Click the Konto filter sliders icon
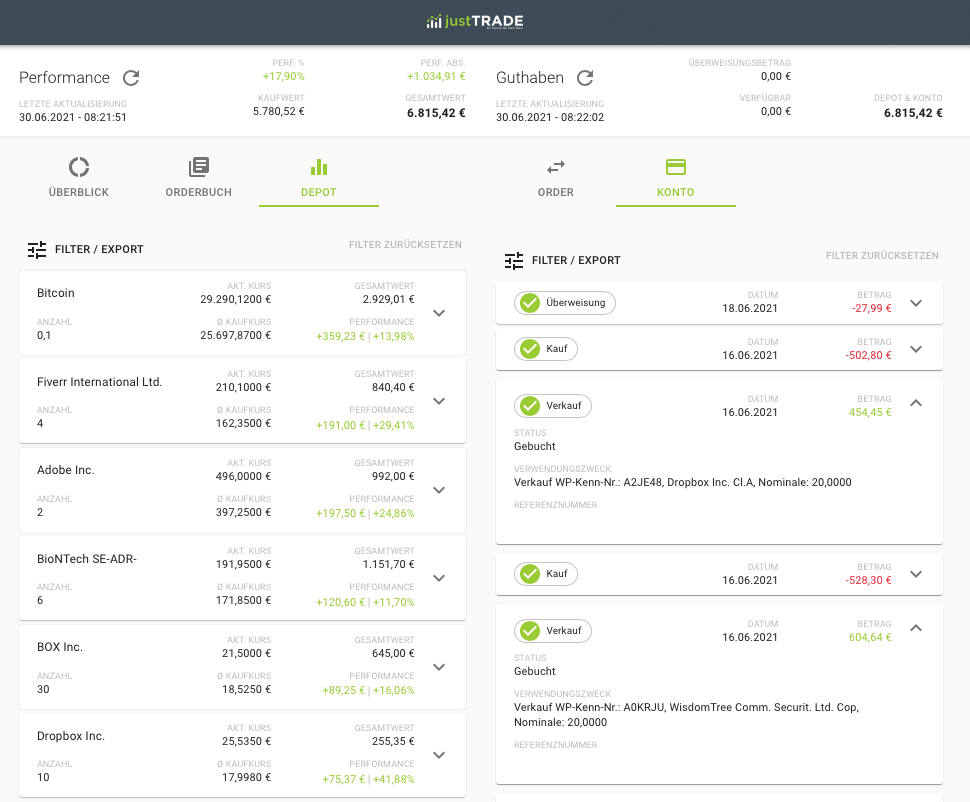 coord(514,261)
